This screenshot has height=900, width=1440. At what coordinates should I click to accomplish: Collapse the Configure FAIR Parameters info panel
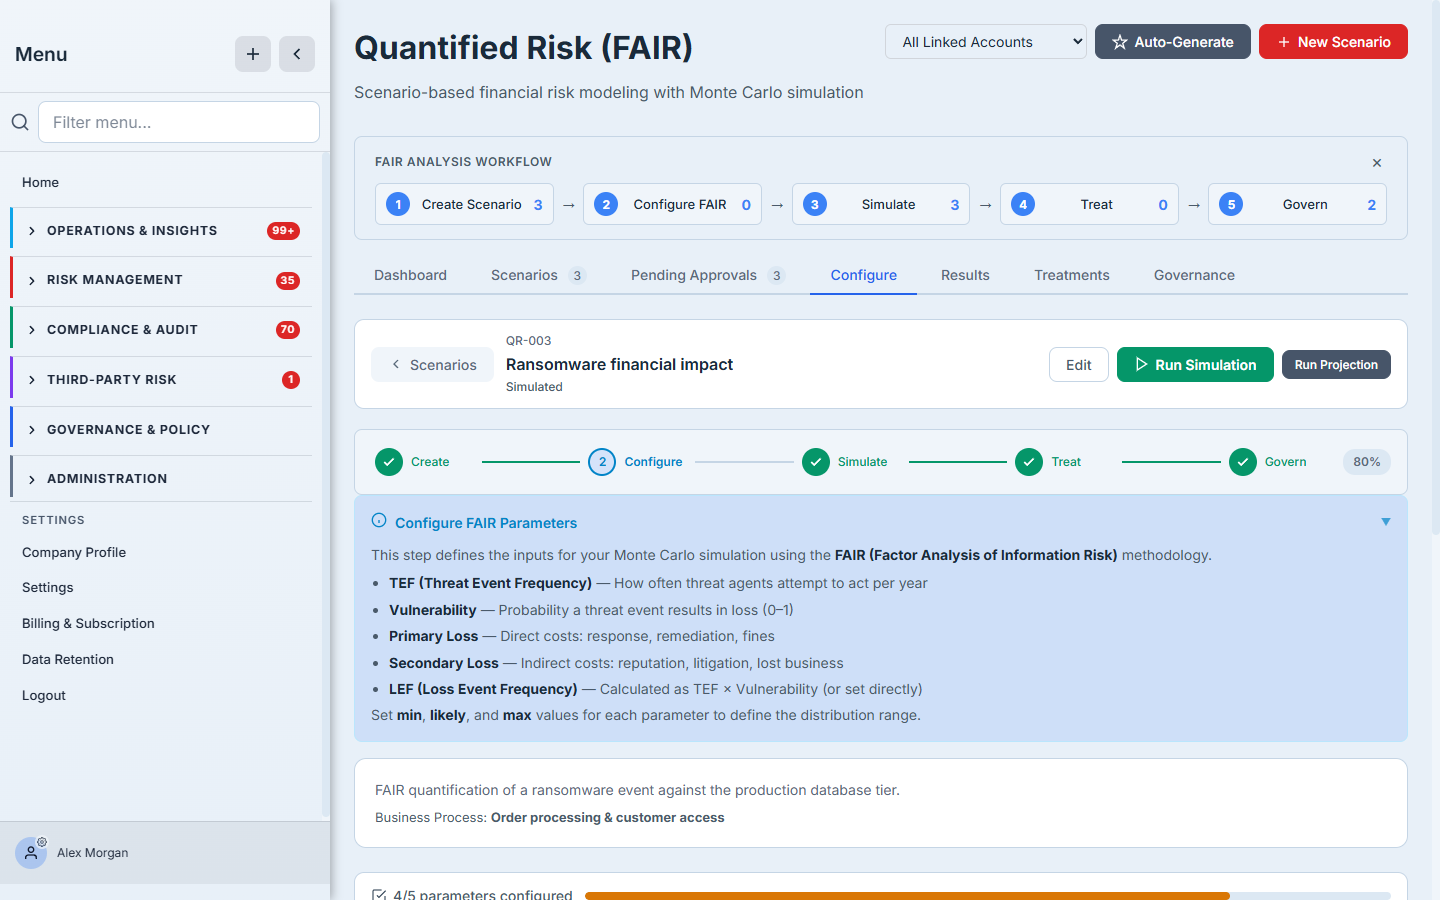tap(1386, 522)
